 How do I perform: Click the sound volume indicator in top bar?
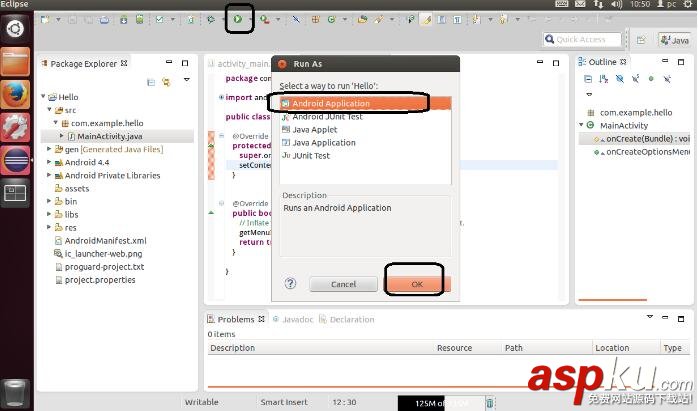click(616, 4)
